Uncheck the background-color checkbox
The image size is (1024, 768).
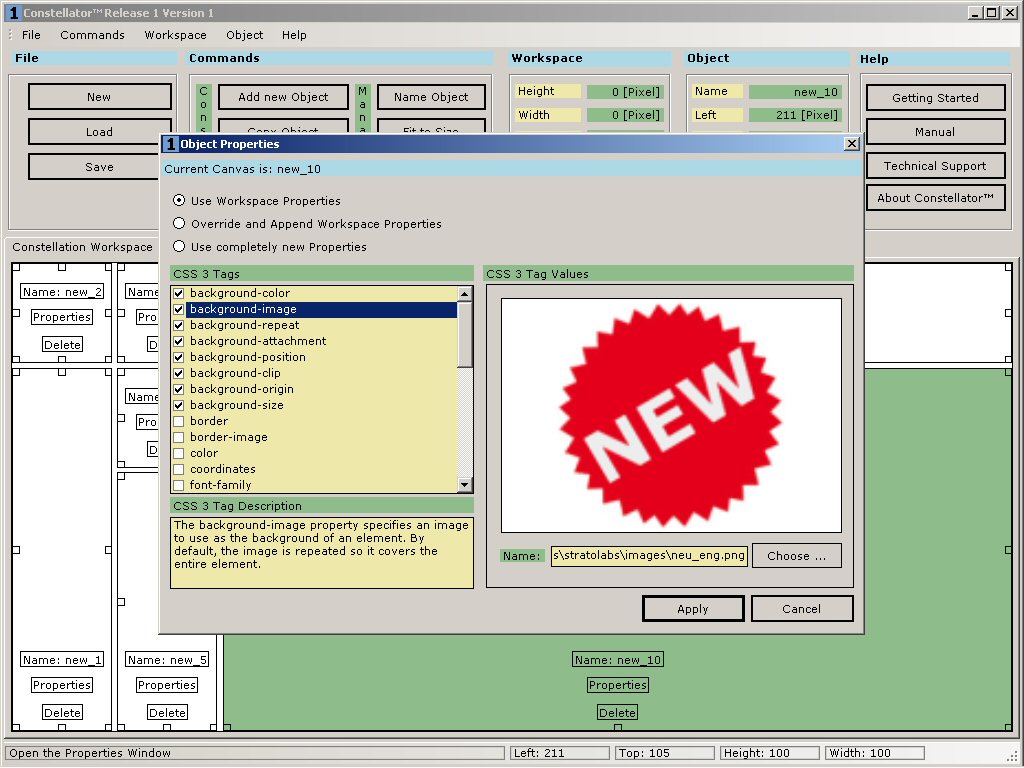pos(179,293)
